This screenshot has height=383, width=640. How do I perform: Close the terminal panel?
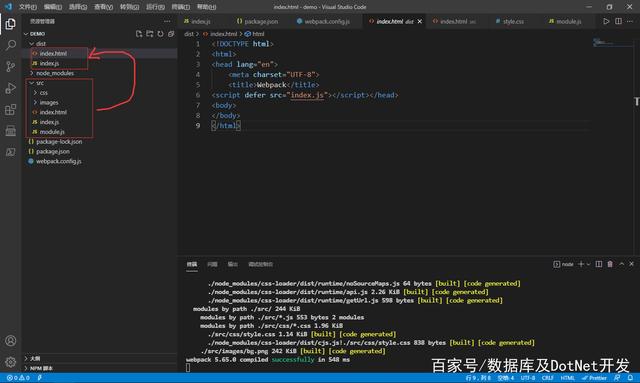[631, 264]
